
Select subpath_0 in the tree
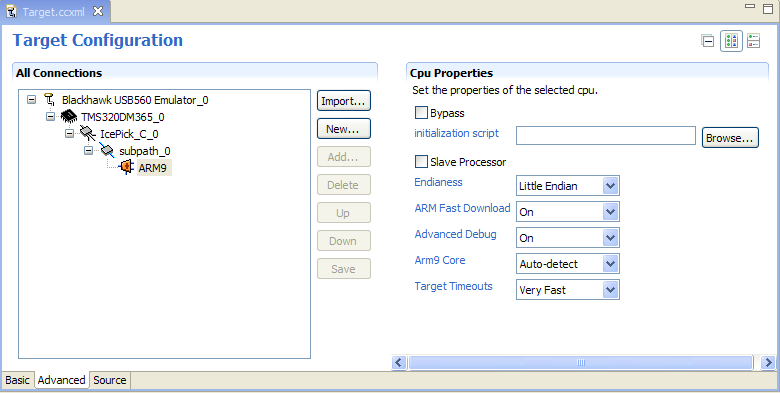pyautogui.click(x=145, y=151)
